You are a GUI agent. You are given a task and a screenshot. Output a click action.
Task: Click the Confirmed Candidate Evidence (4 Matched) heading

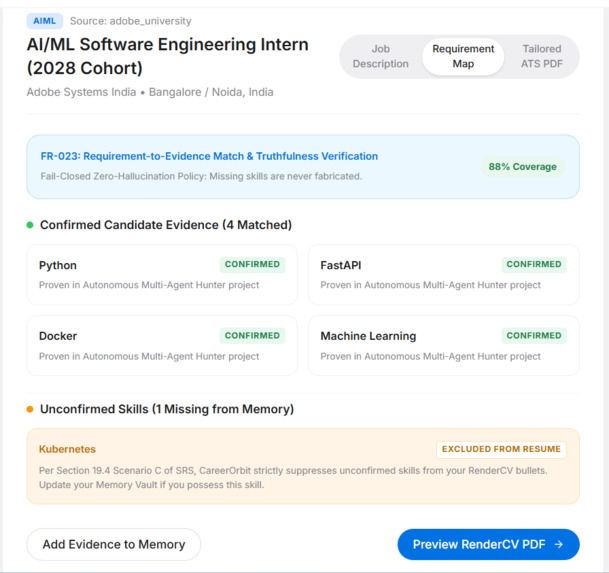pyautogui.click(x=166, y=225)
